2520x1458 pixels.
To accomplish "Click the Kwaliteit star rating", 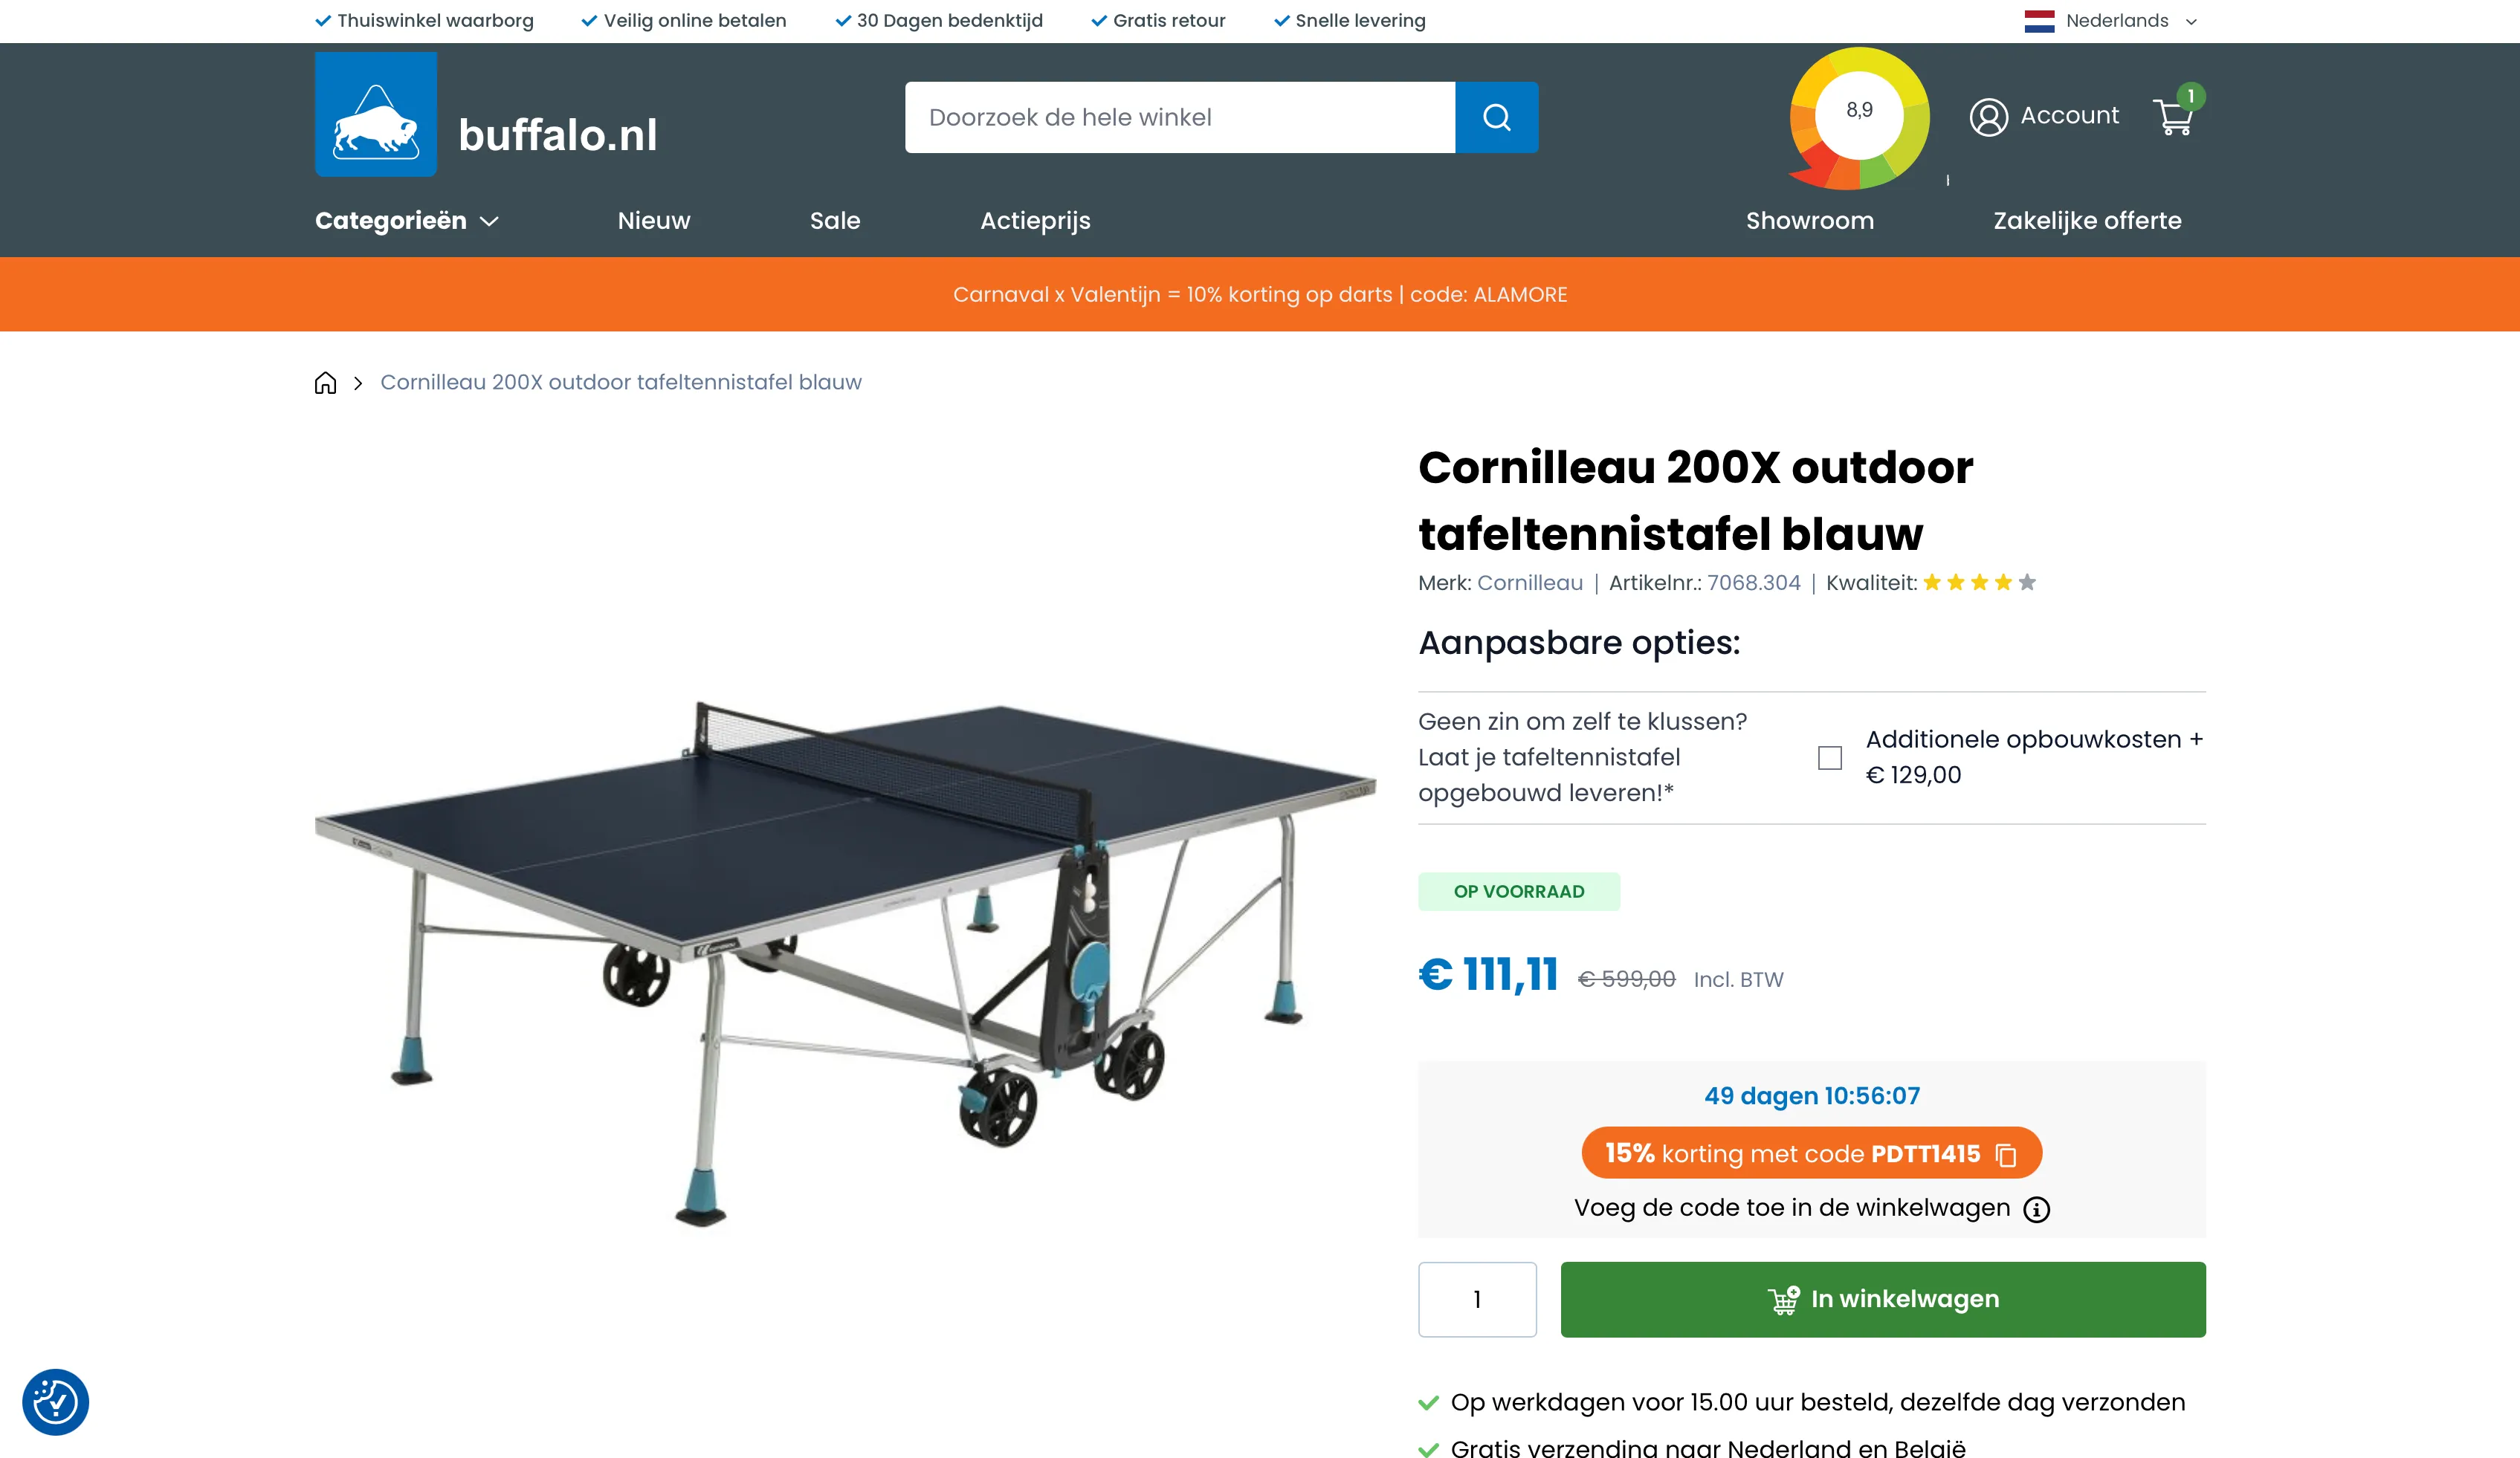I will point(1979,582).
